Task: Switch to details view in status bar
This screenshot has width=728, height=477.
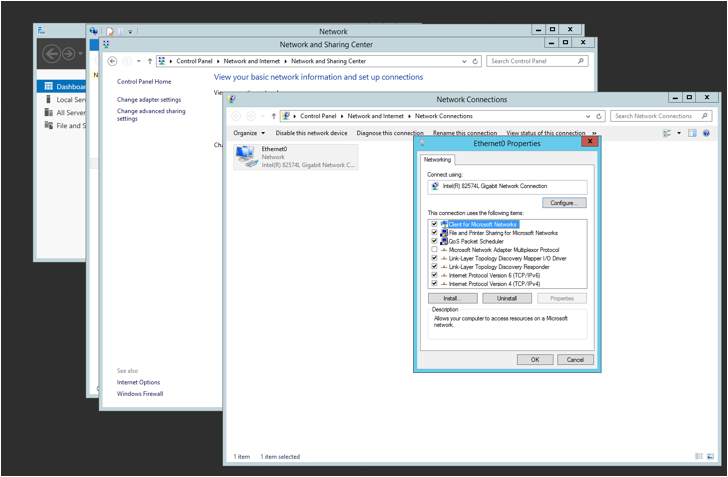Action: pyautogui.click(x=698, y=456)
